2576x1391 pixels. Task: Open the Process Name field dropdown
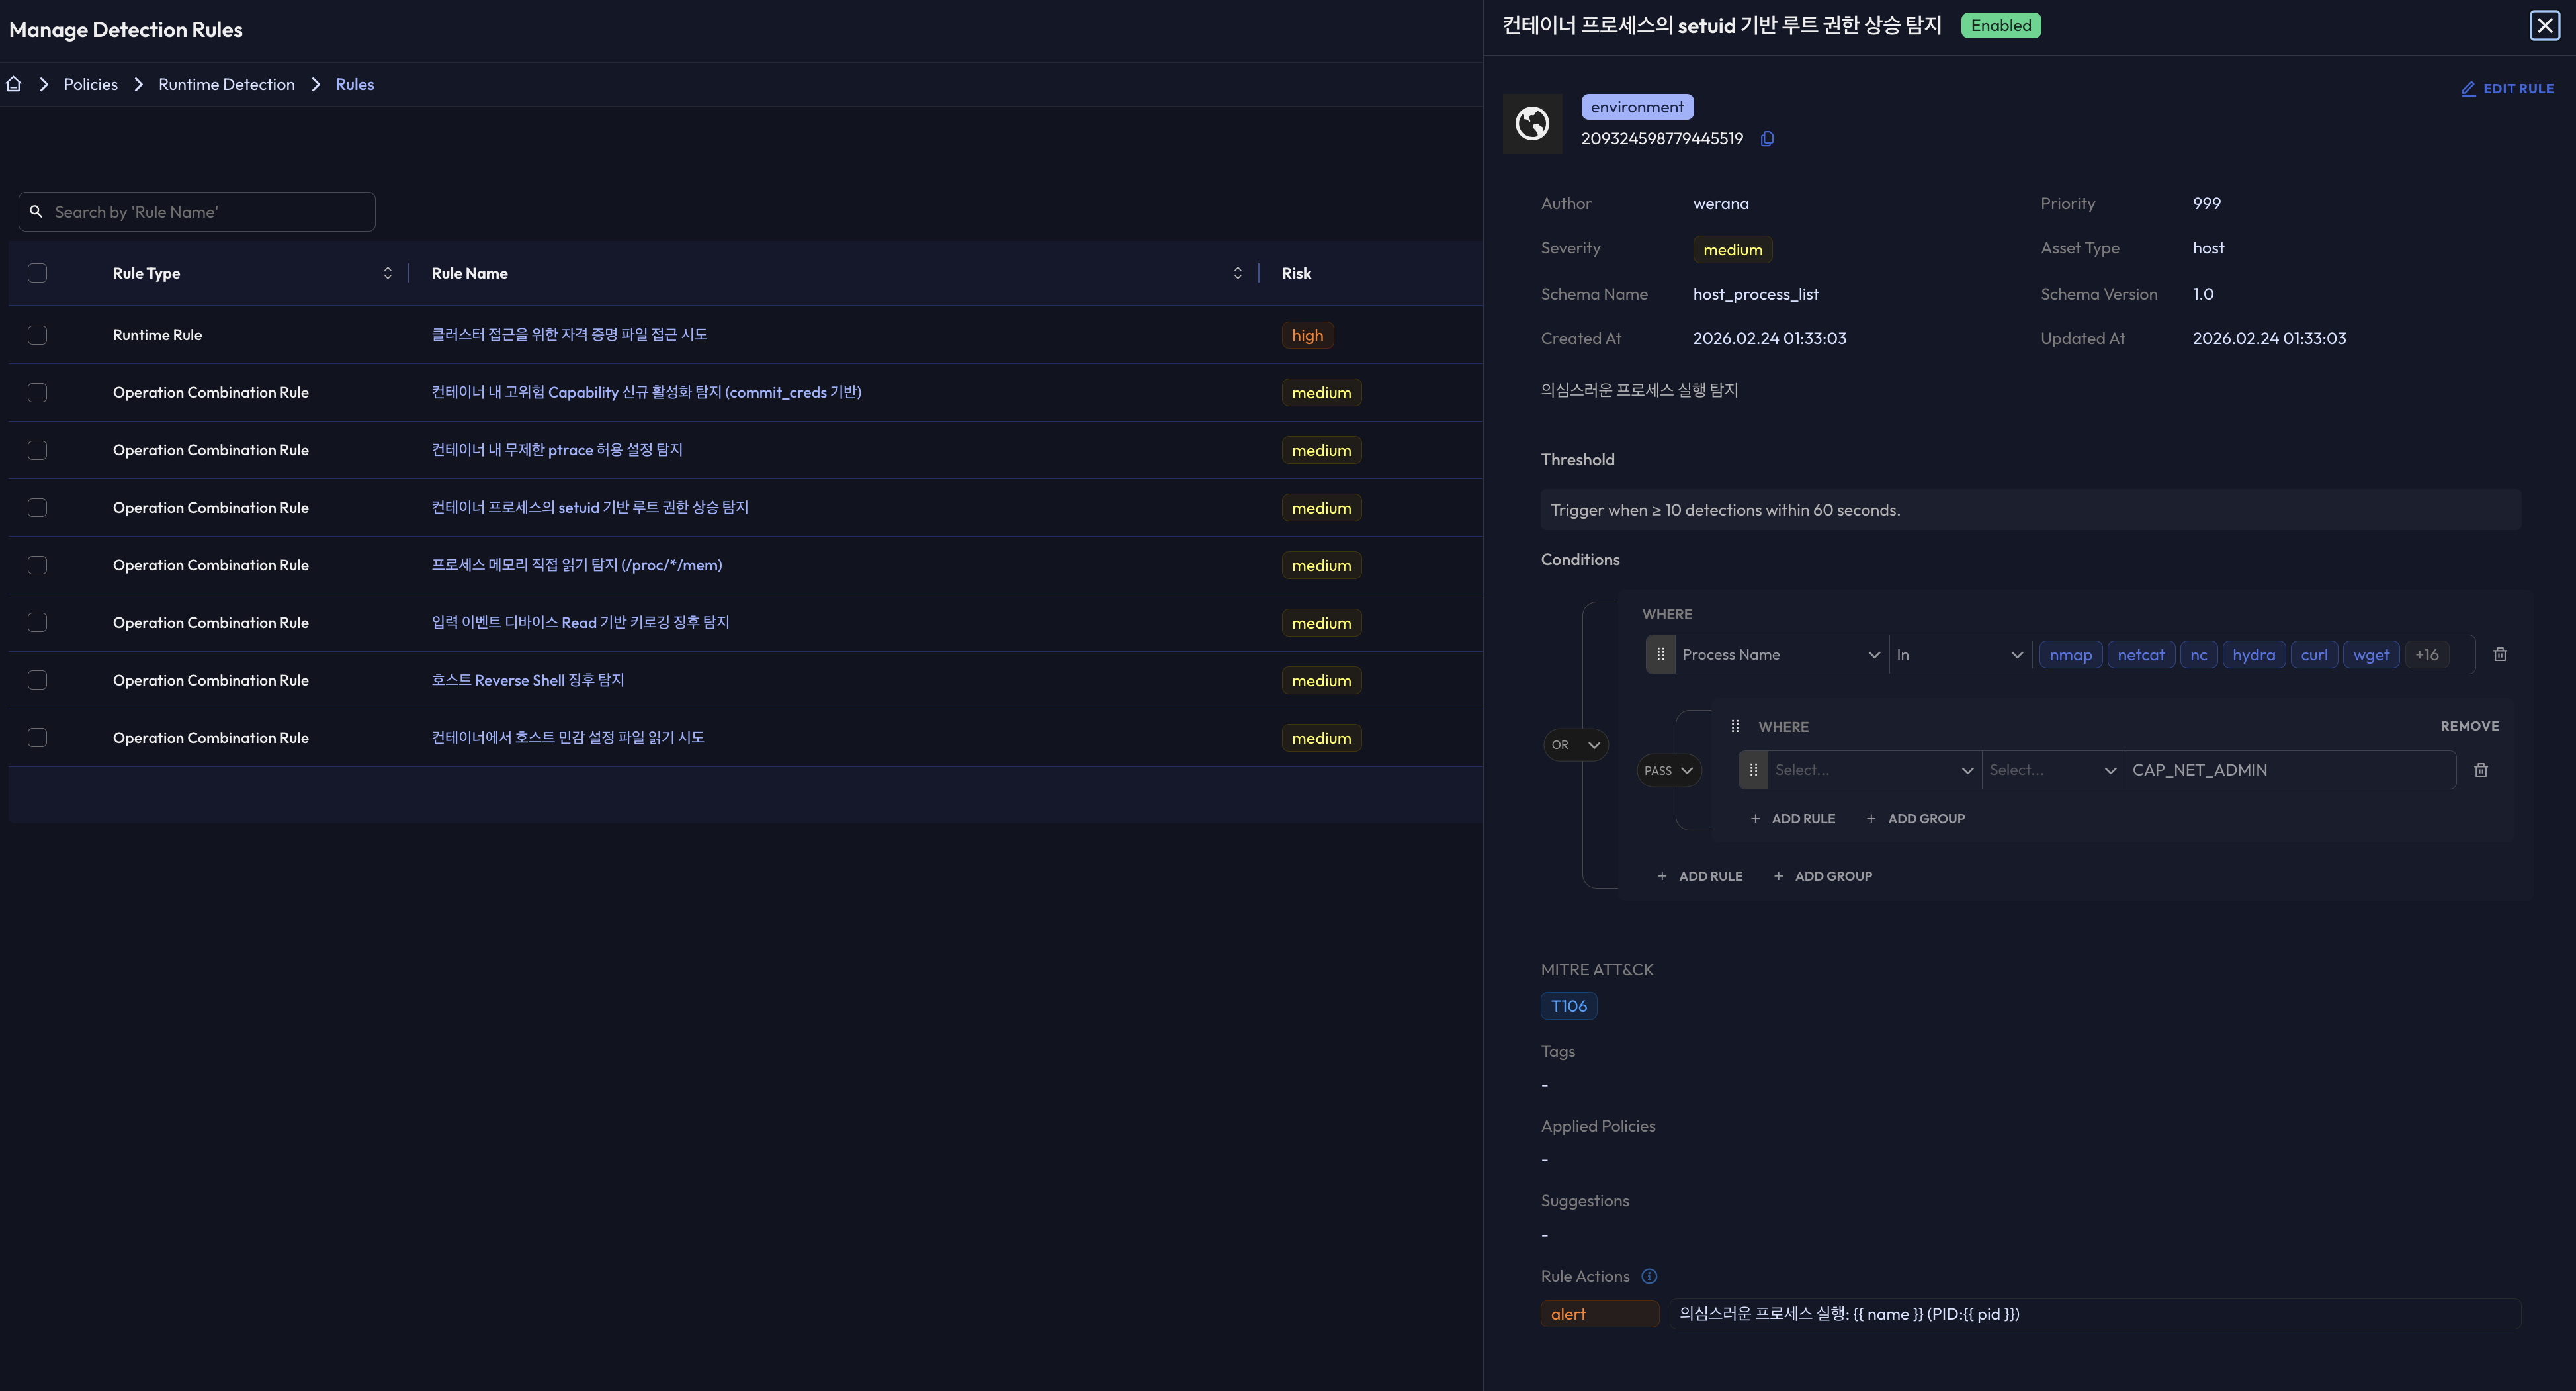[1781, 654]
